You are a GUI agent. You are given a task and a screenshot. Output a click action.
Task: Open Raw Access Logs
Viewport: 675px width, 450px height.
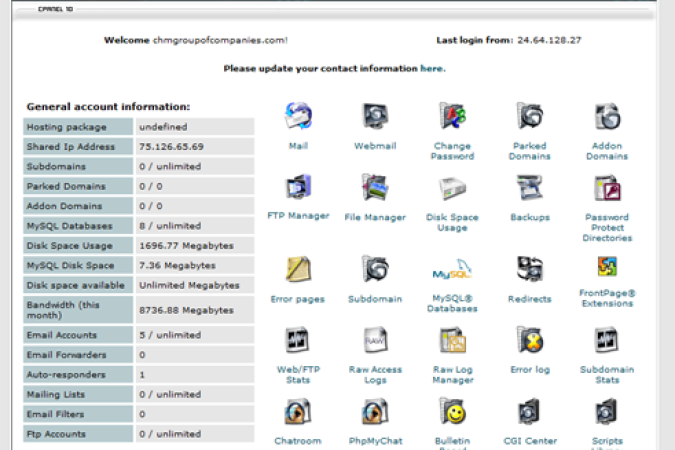[375, 341]
